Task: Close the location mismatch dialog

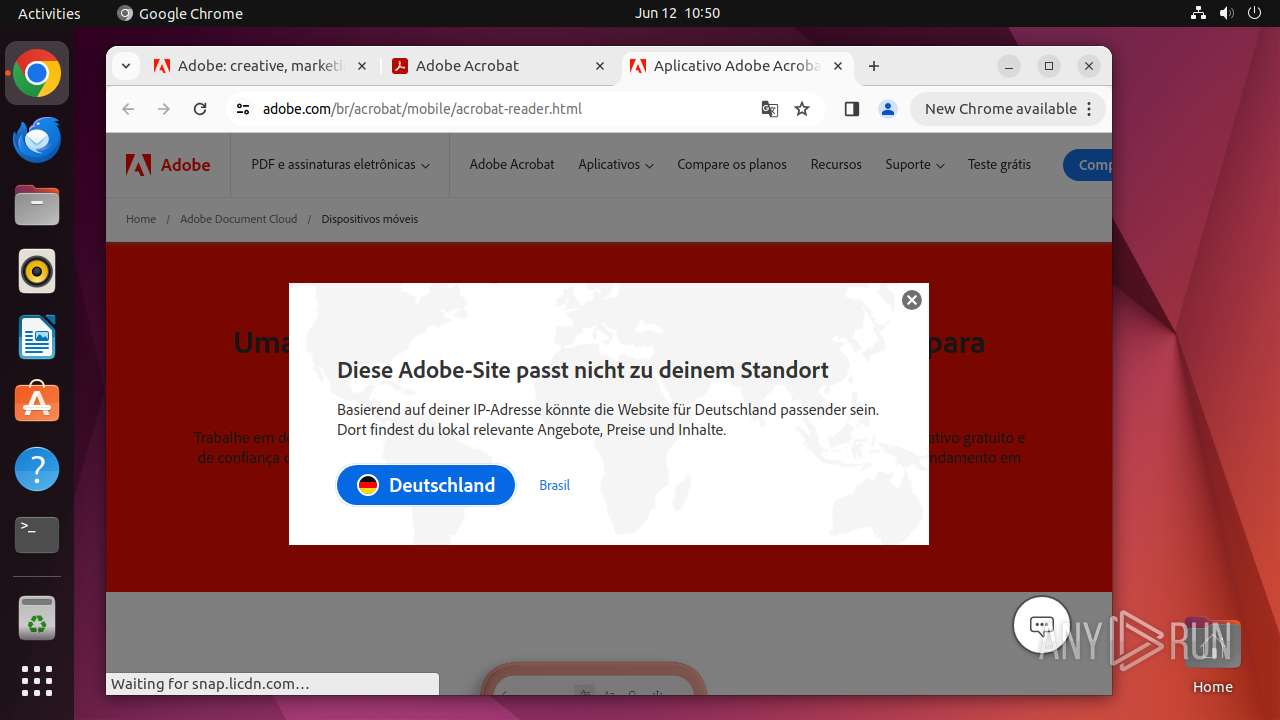Action: (x=911, y=300)
